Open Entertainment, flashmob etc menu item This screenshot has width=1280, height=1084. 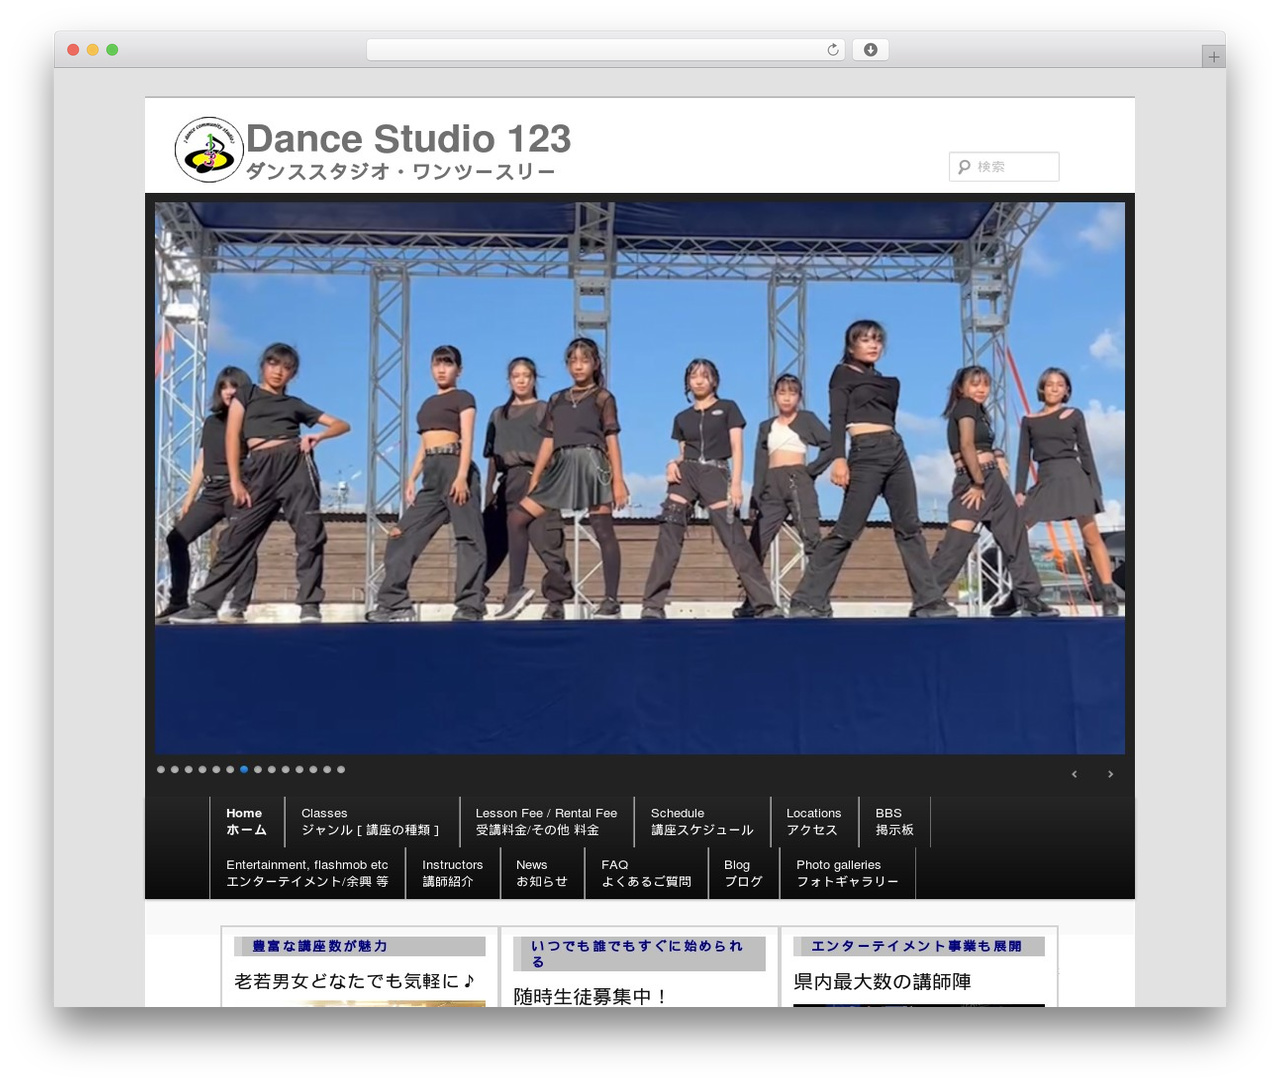308,873
